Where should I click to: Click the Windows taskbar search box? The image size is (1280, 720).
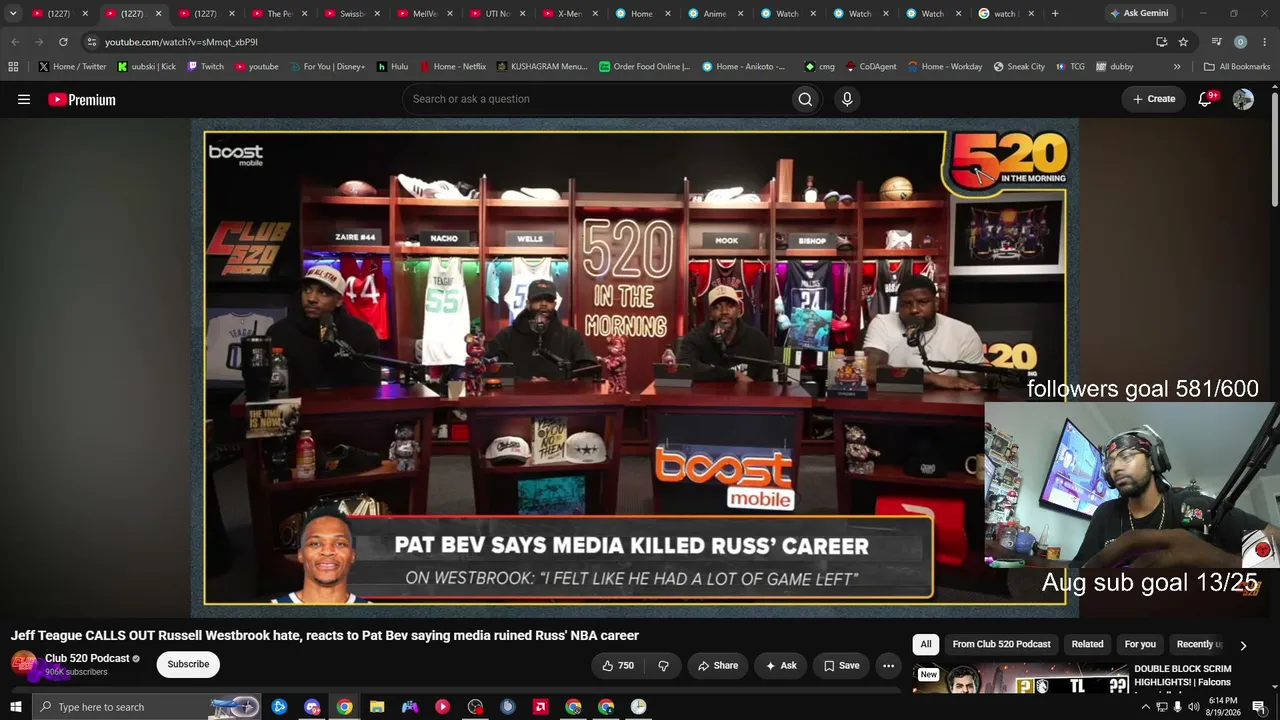pos(146,707)
